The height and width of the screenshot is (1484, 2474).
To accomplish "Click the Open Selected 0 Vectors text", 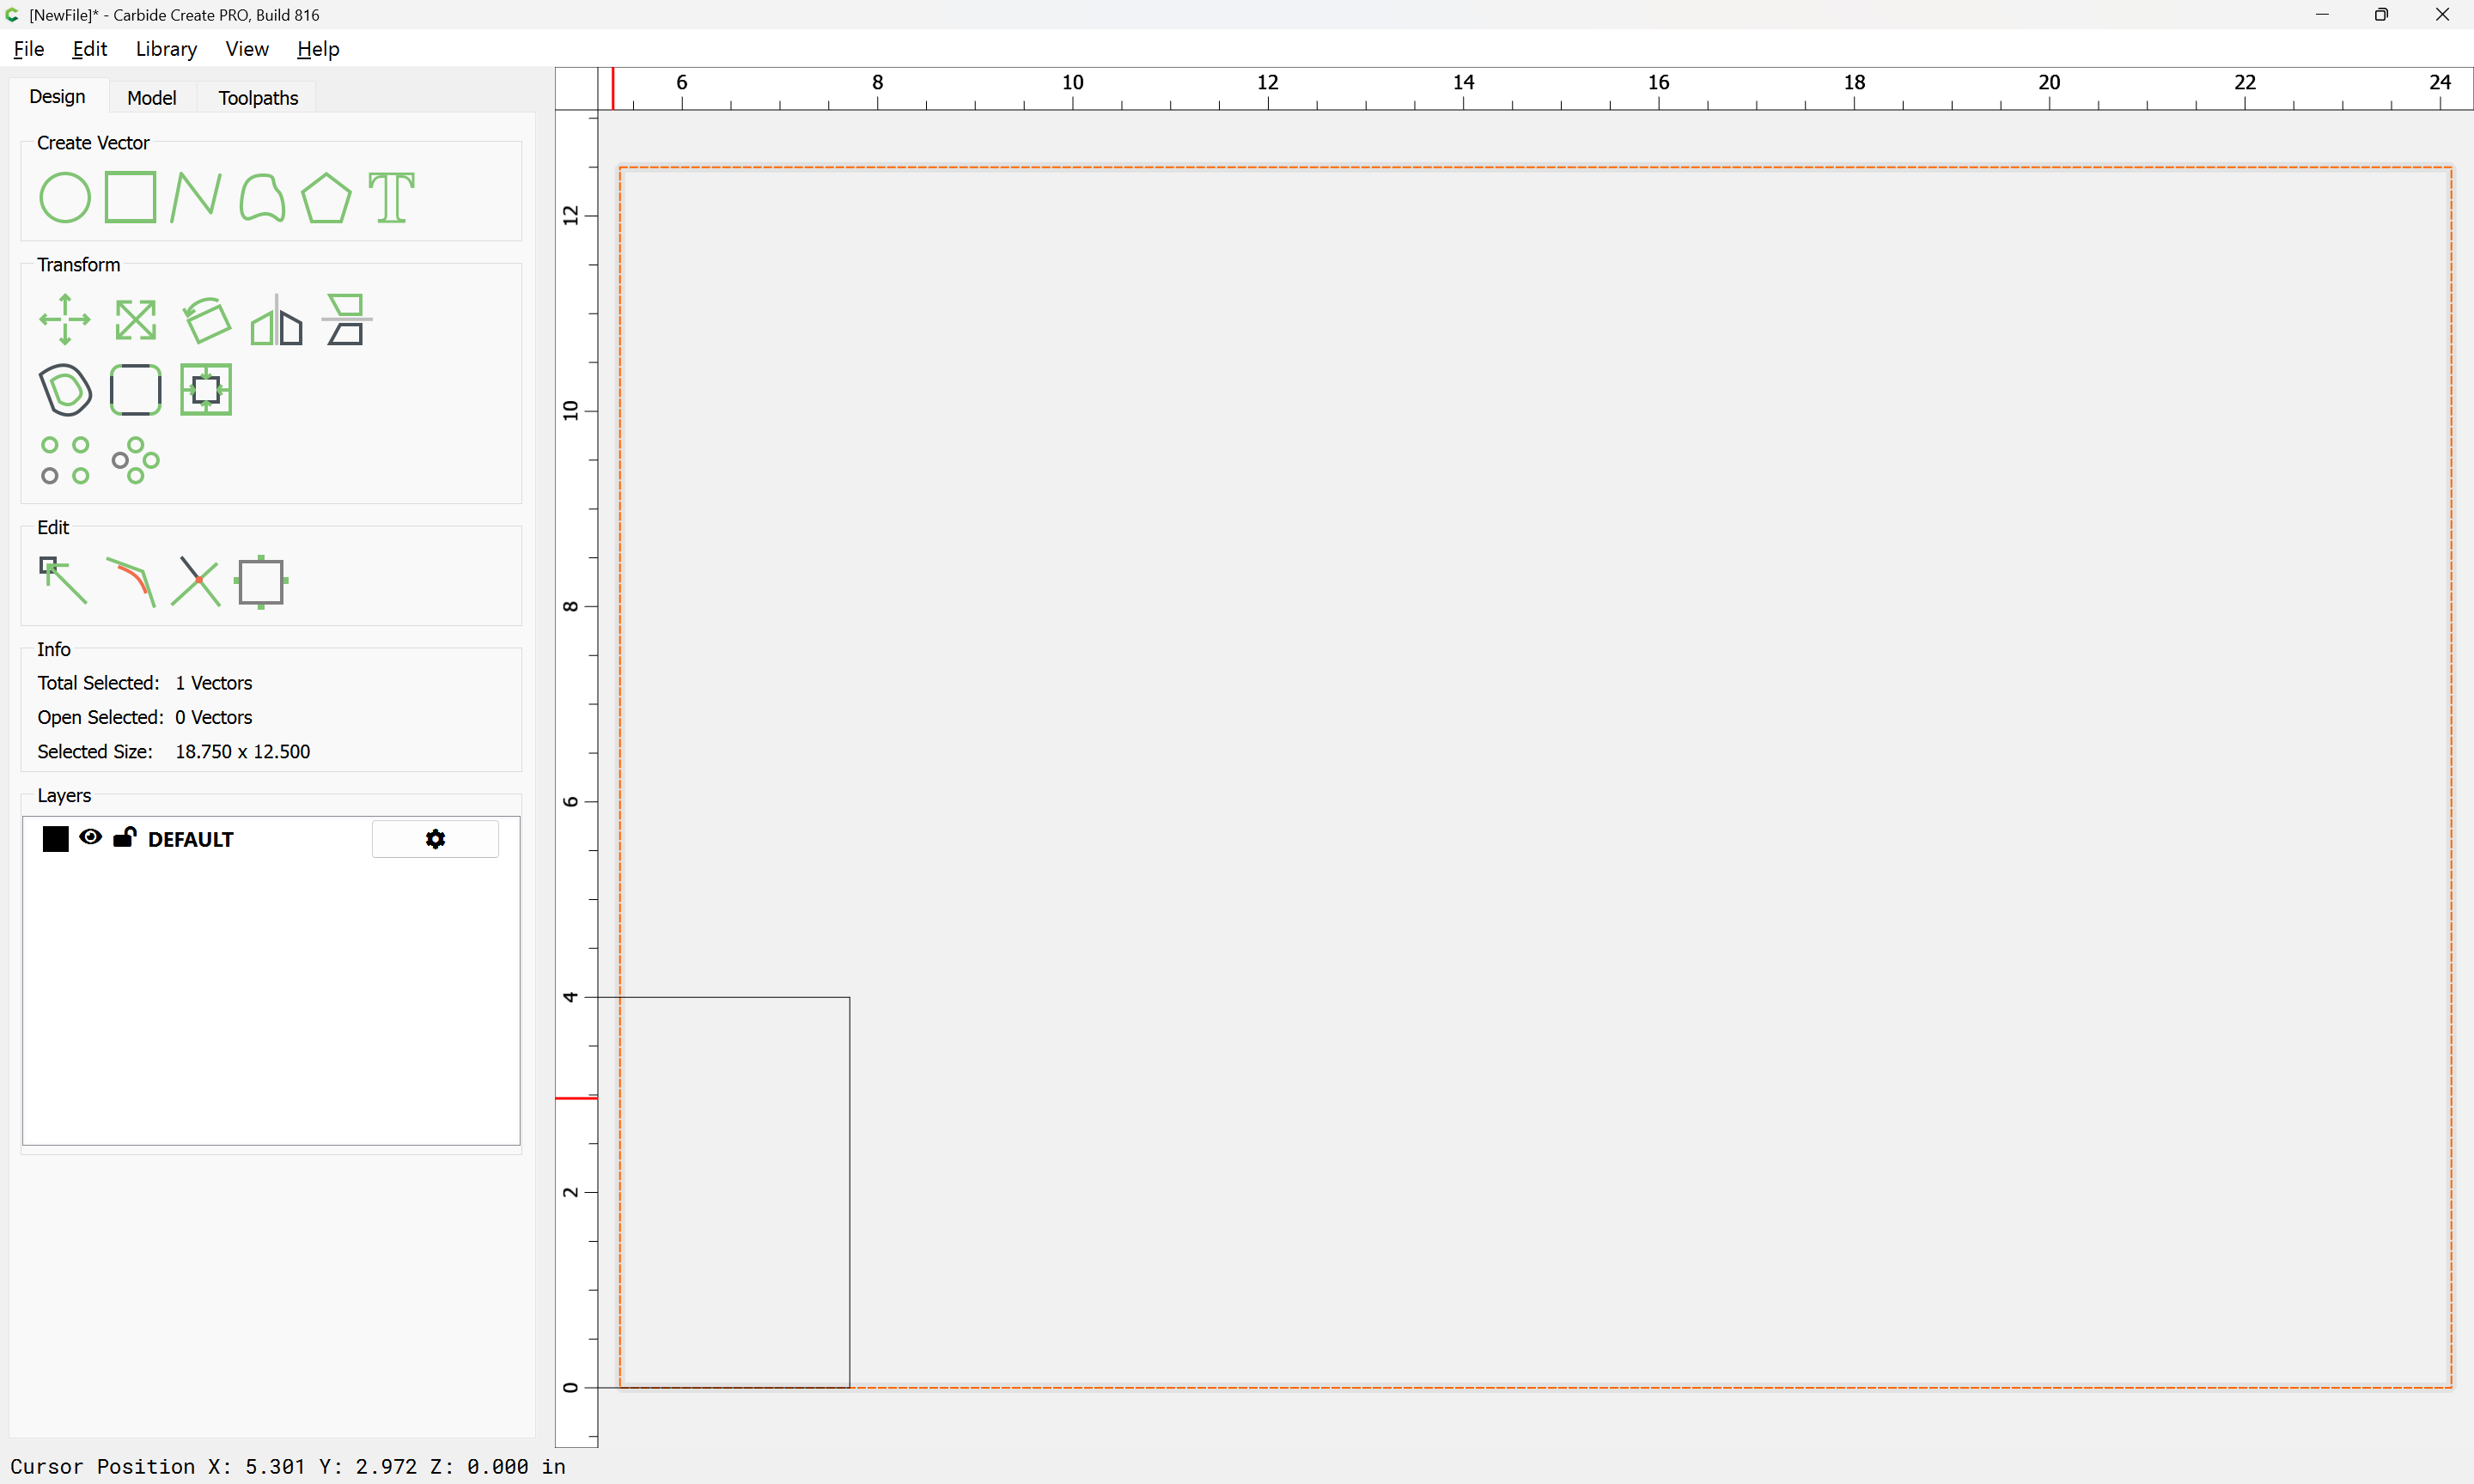I will pyautogui.click(x=145, y=717).
